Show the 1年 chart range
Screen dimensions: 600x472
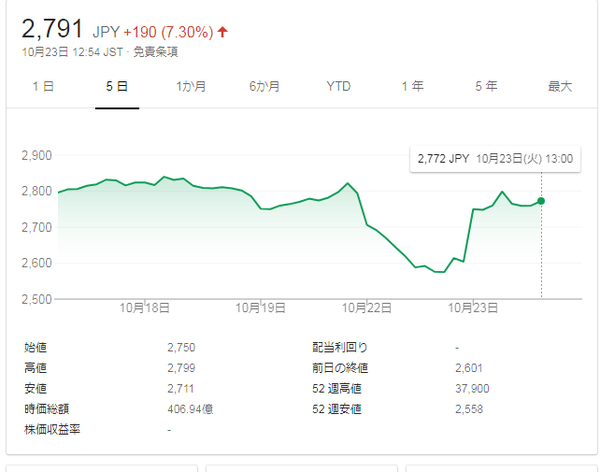click(x=412, y=86)
